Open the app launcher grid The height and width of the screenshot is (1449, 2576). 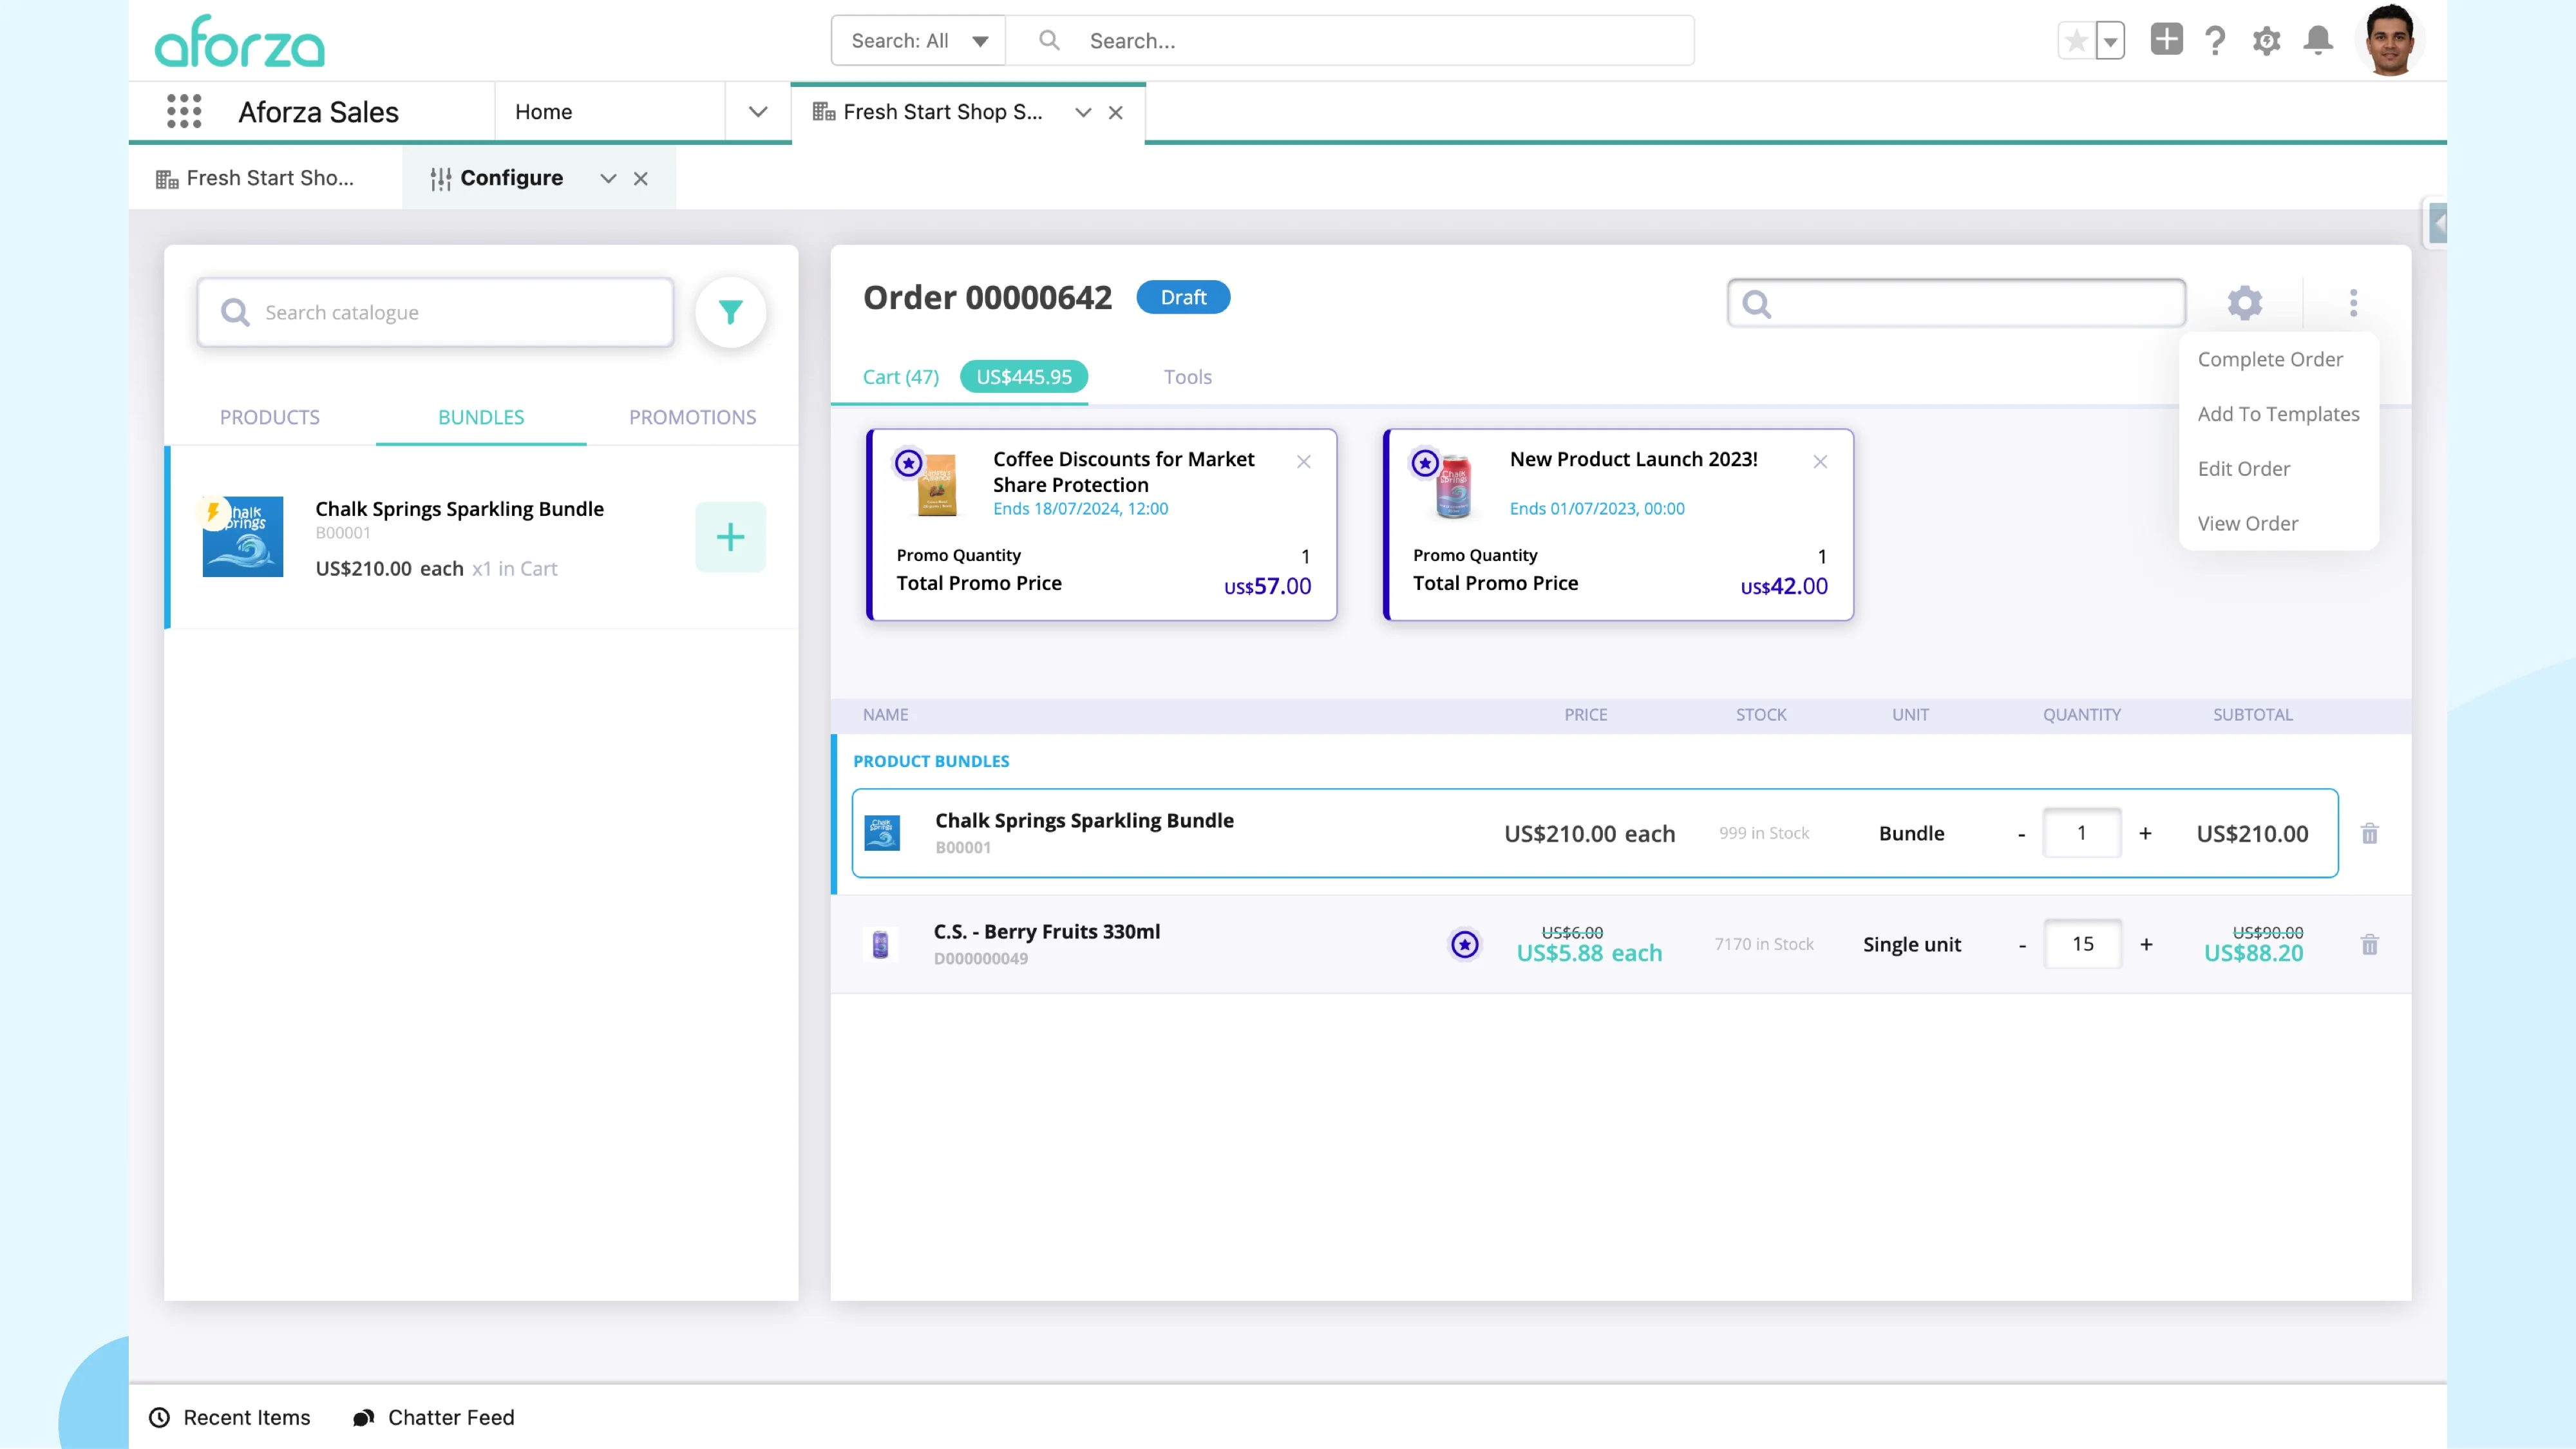pos(184,111)
